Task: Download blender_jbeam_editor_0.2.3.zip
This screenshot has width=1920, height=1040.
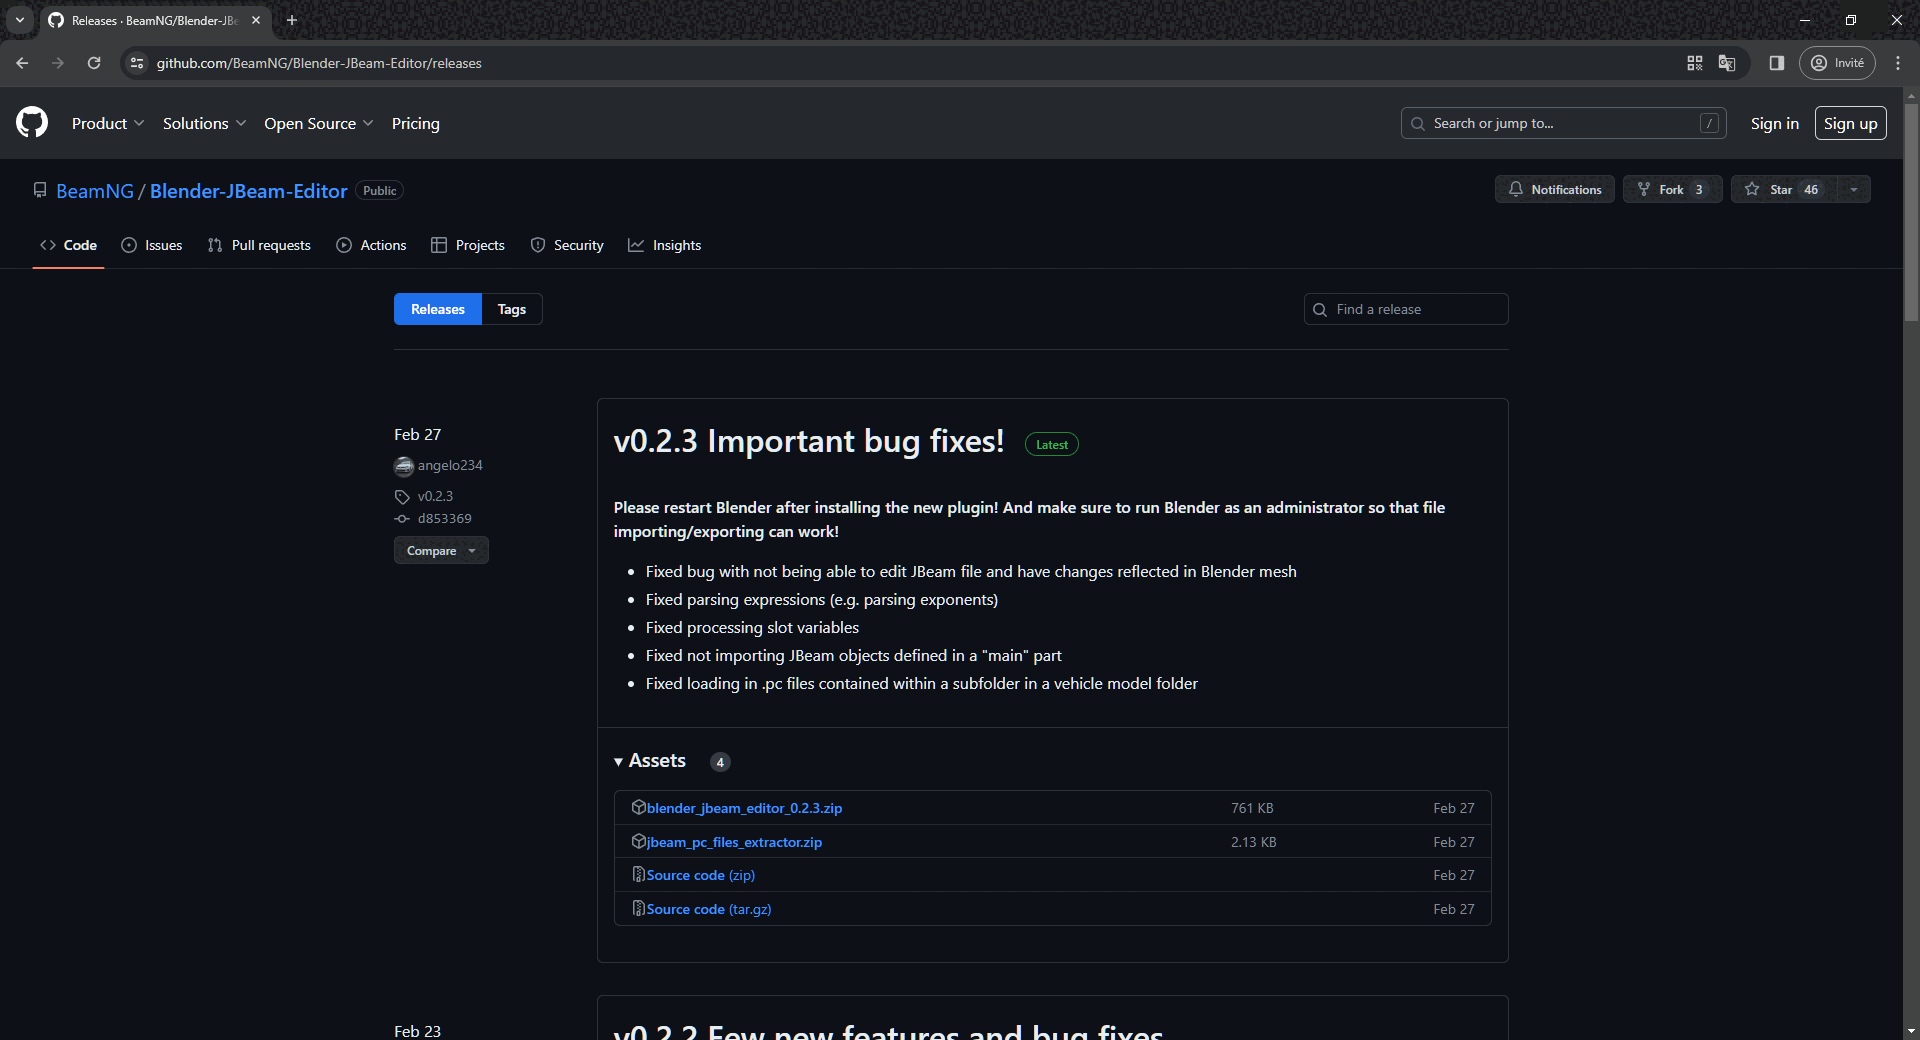Action: (x=744, y=808)
